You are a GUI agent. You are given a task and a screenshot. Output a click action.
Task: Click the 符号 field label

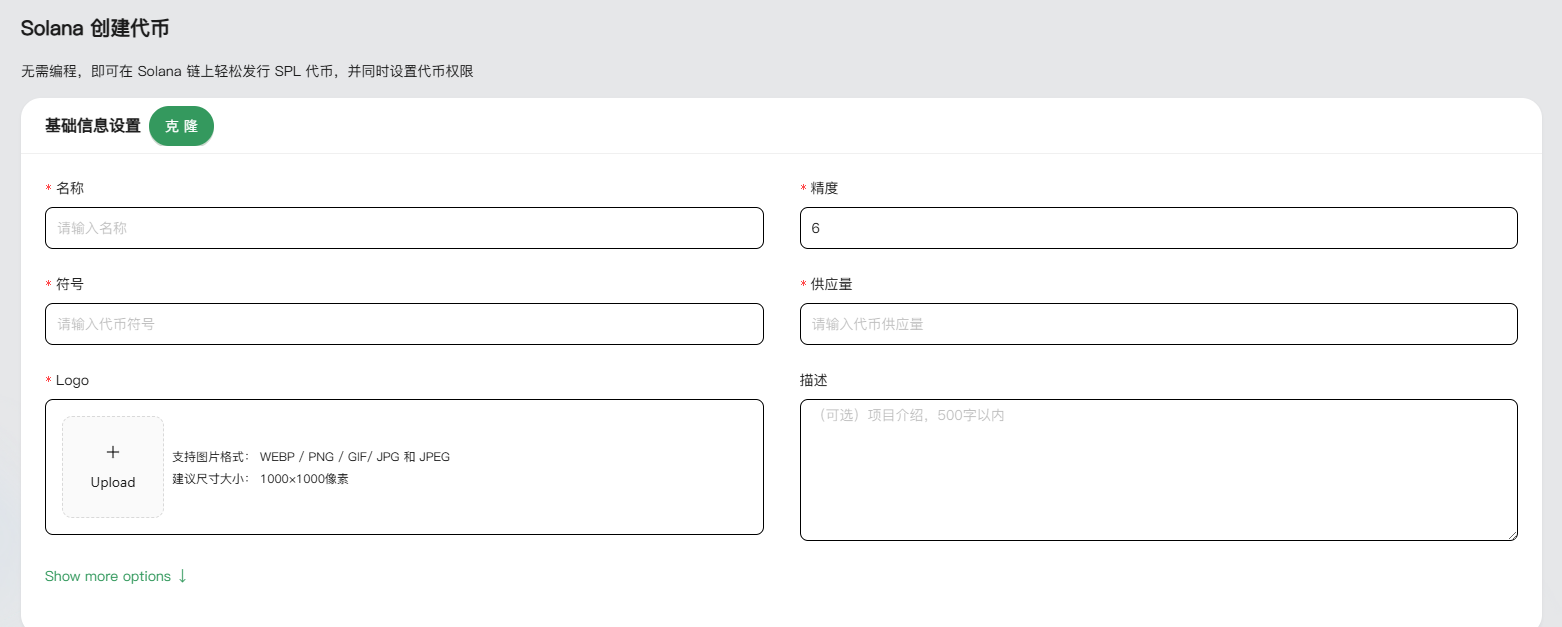point(70,284)
